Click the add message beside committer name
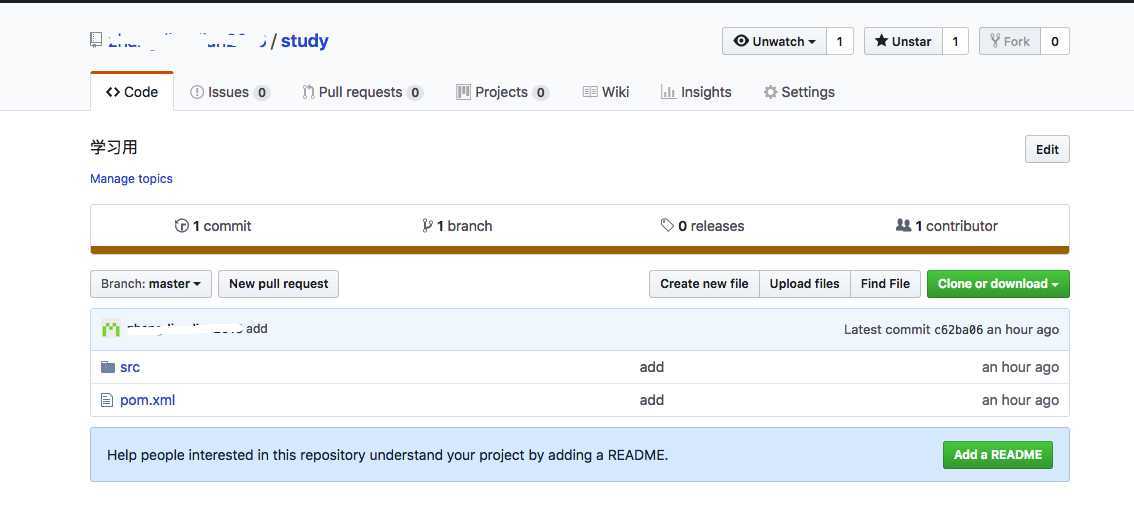 257,329
